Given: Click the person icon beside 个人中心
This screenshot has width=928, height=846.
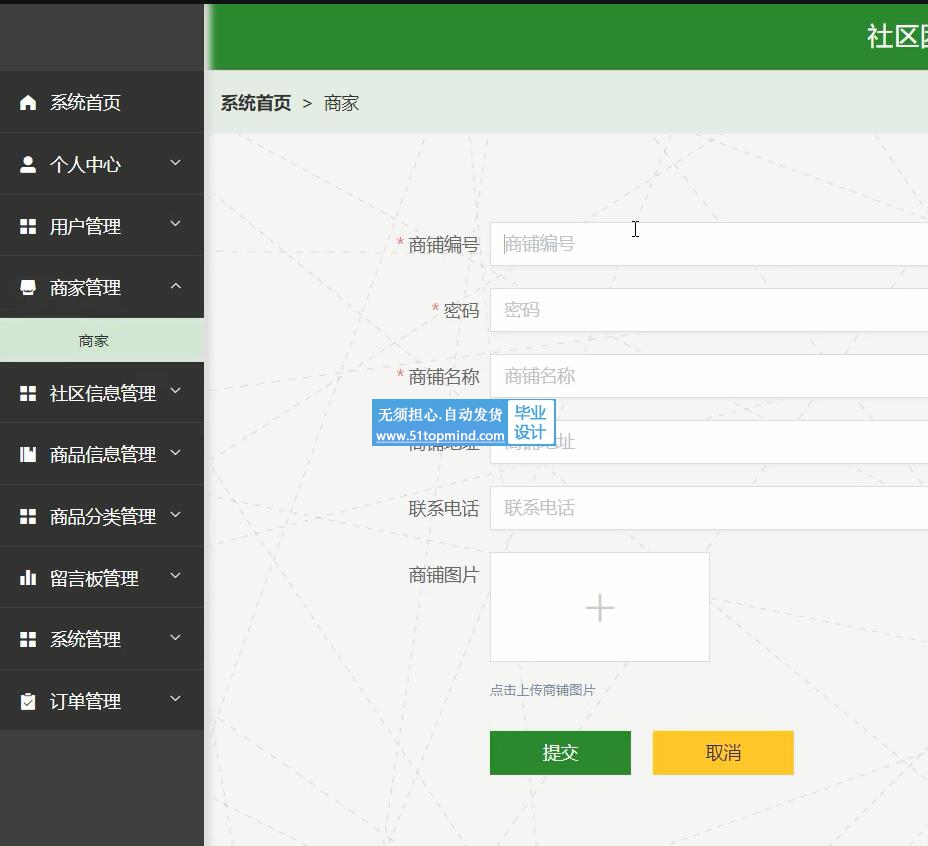Looking at the screenshot, I should pos(28,164).
